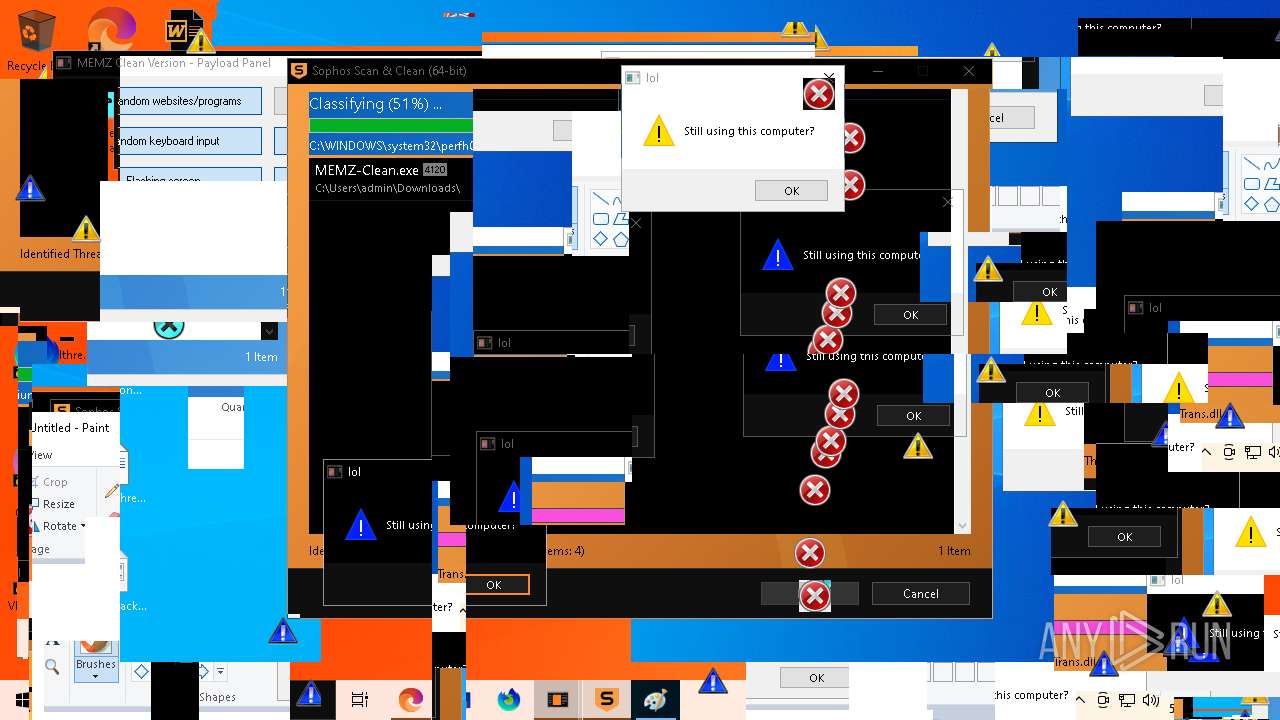Switch to Edge via taskbar icon
This screenshot has width=1280, height=720.
click(410, 701)
